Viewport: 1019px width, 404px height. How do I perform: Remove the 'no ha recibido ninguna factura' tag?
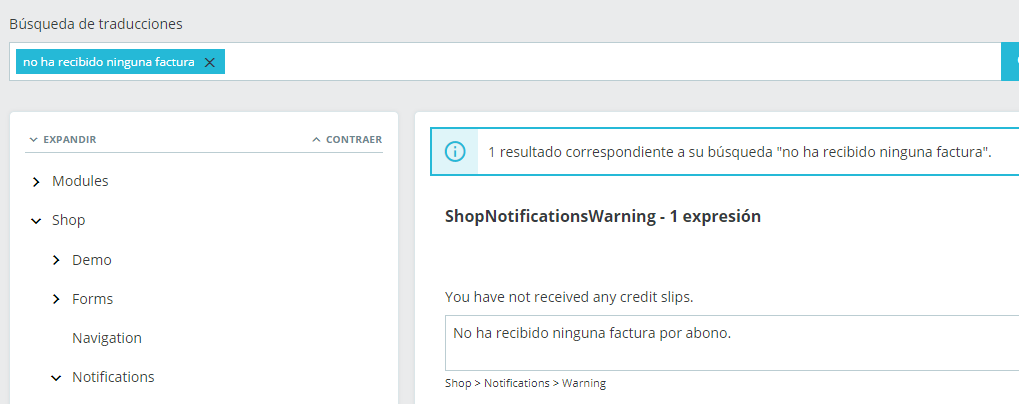point(209,62)
